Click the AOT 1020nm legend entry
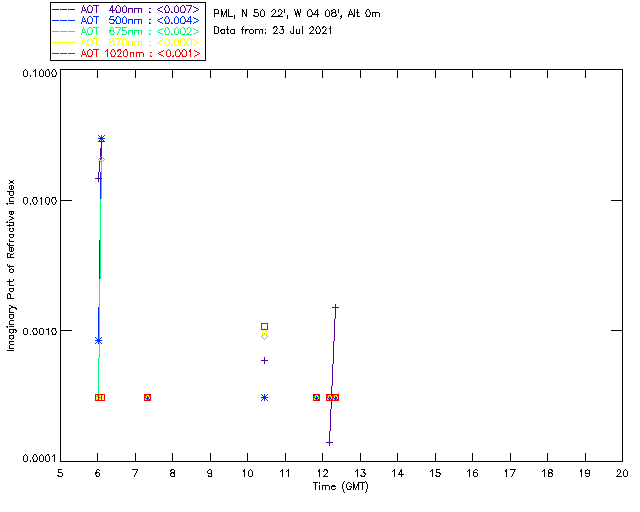The image size is (640, 512). [127, 53]
